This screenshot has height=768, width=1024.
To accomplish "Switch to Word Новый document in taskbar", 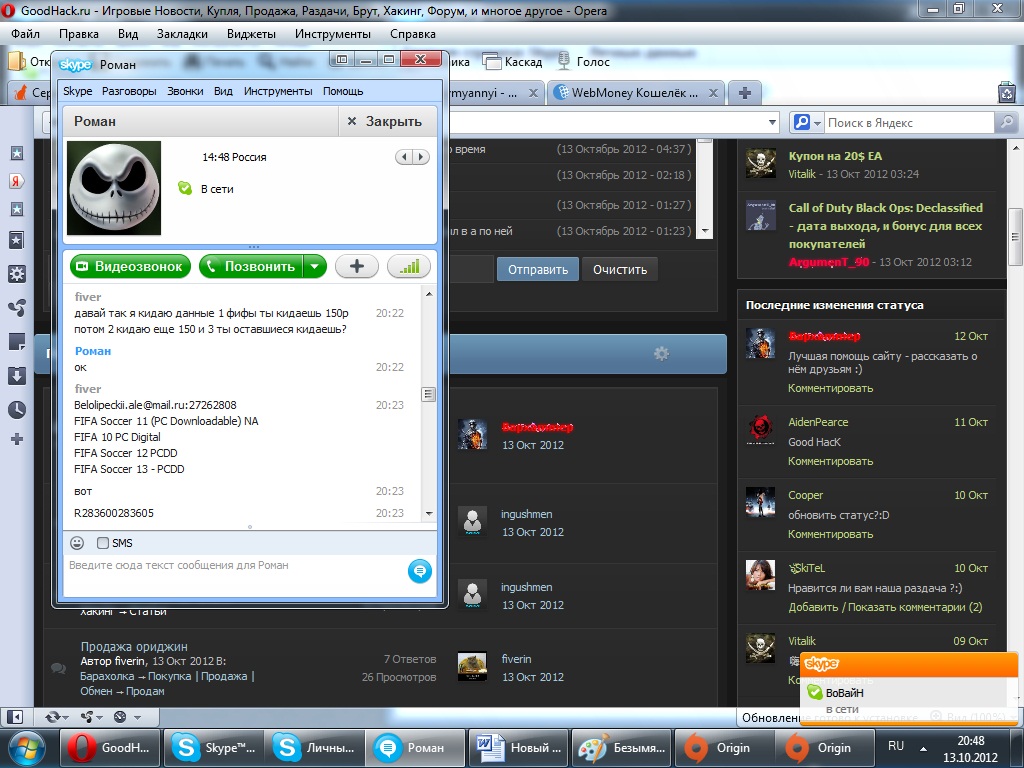I will coord(519,748).
